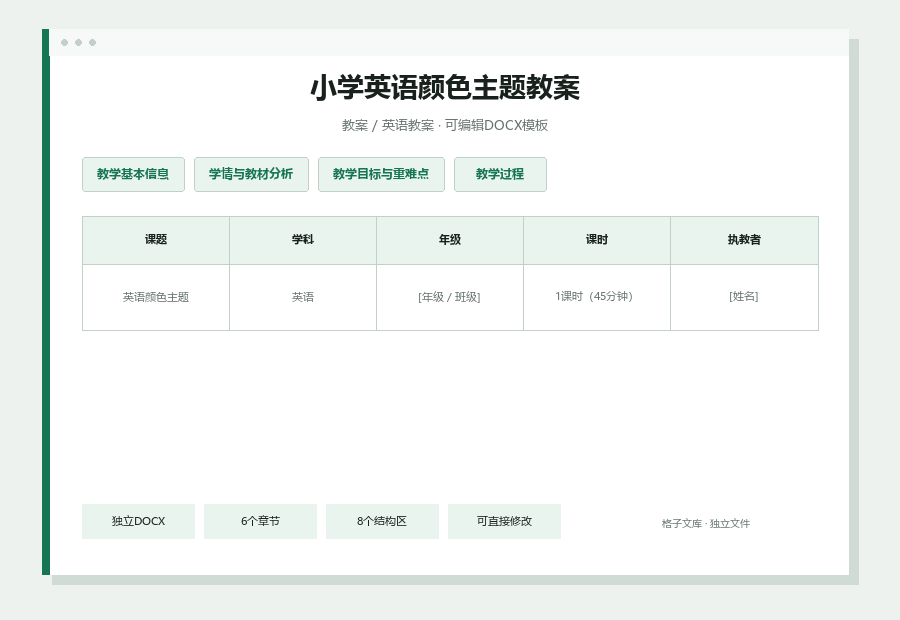Click the 格子文库 · 独立文件 footer text
The width and height of the screenshot is (900, 620).
coord(705,524)
